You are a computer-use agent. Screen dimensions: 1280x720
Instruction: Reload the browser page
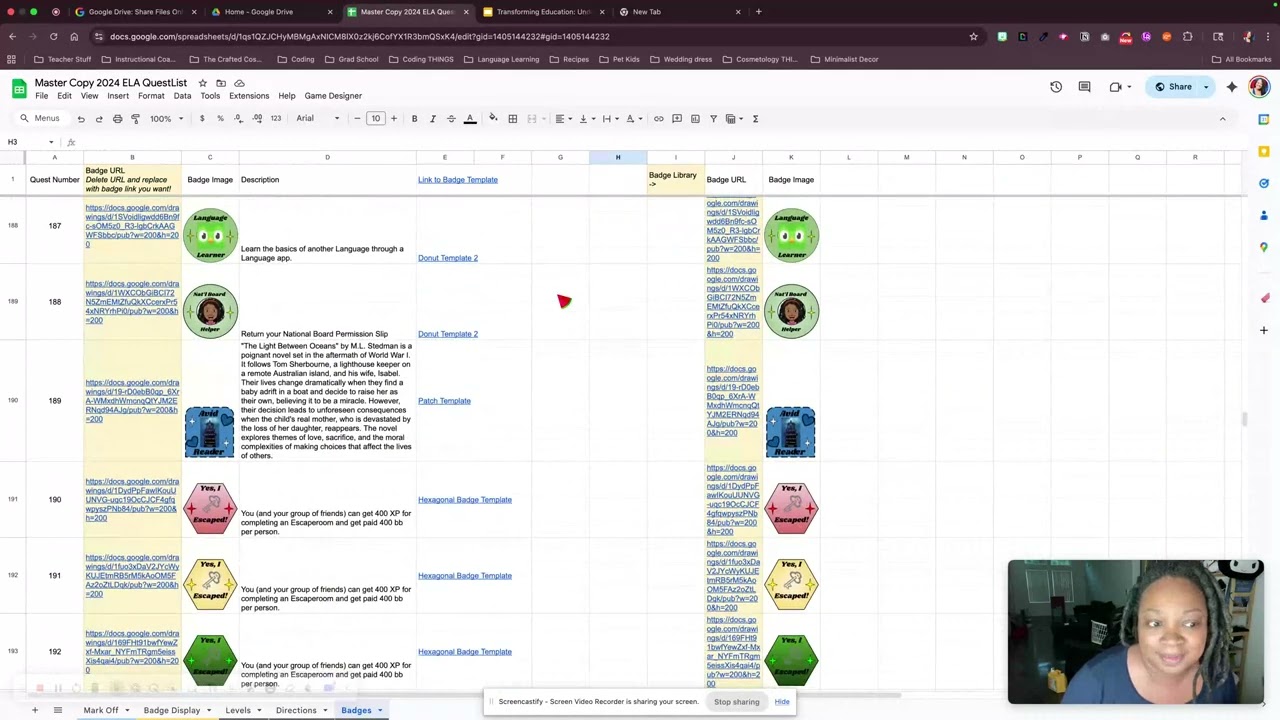(53, 37)
